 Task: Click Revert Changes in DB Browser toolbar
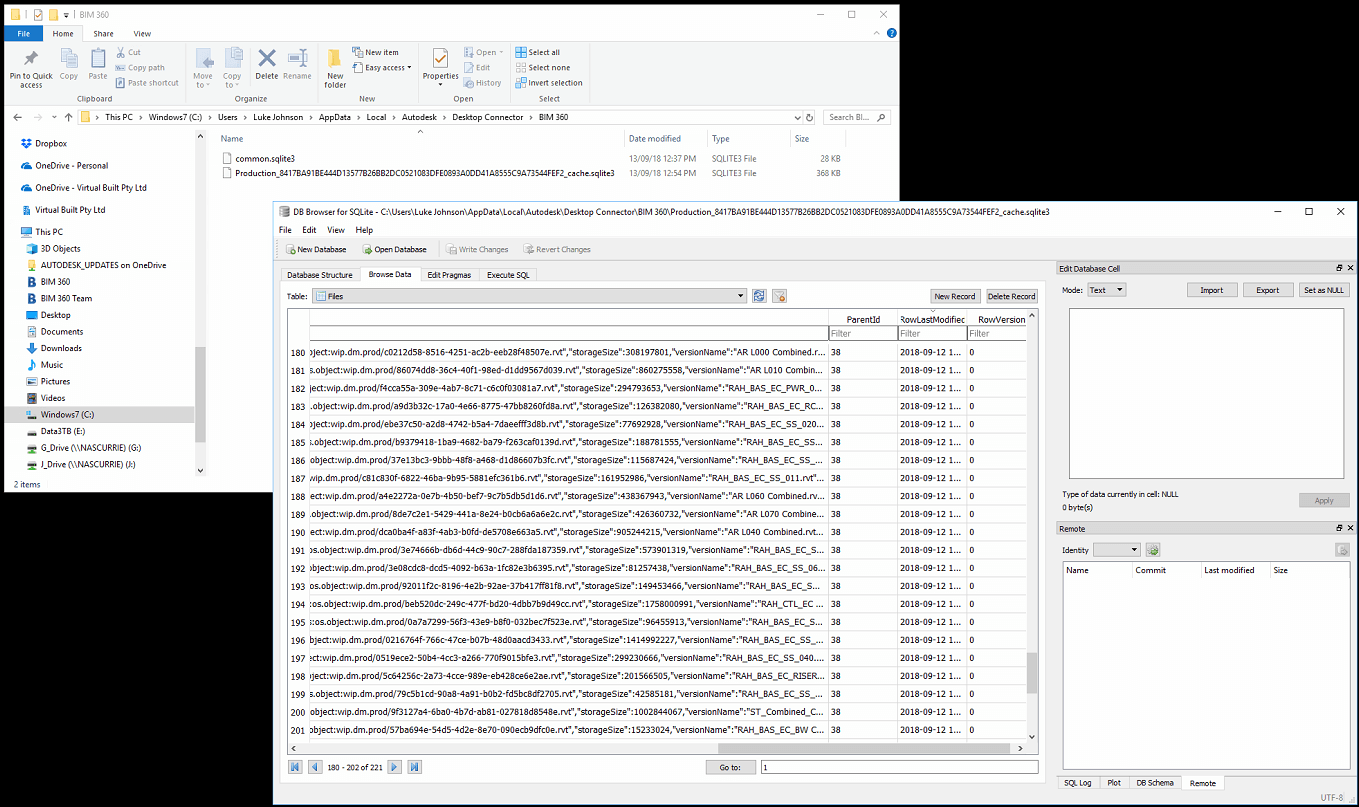pos(556,249)
